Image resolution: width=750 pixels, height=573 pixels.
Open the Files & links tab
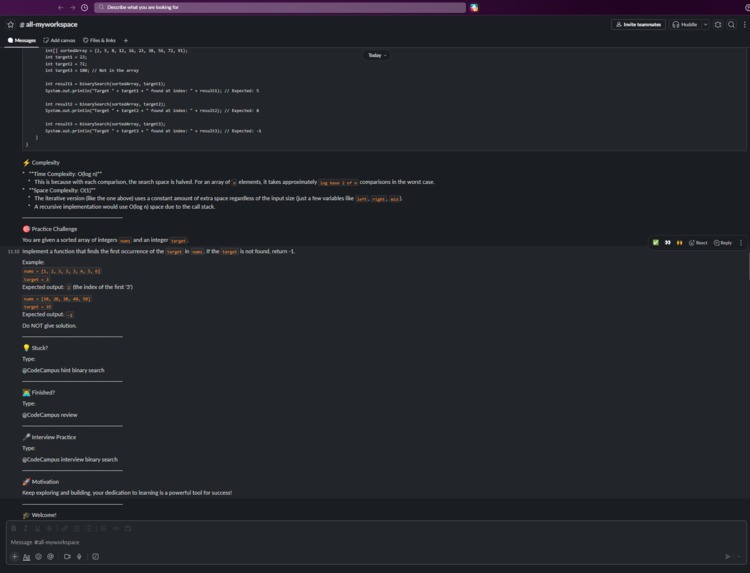pos(99,41)
